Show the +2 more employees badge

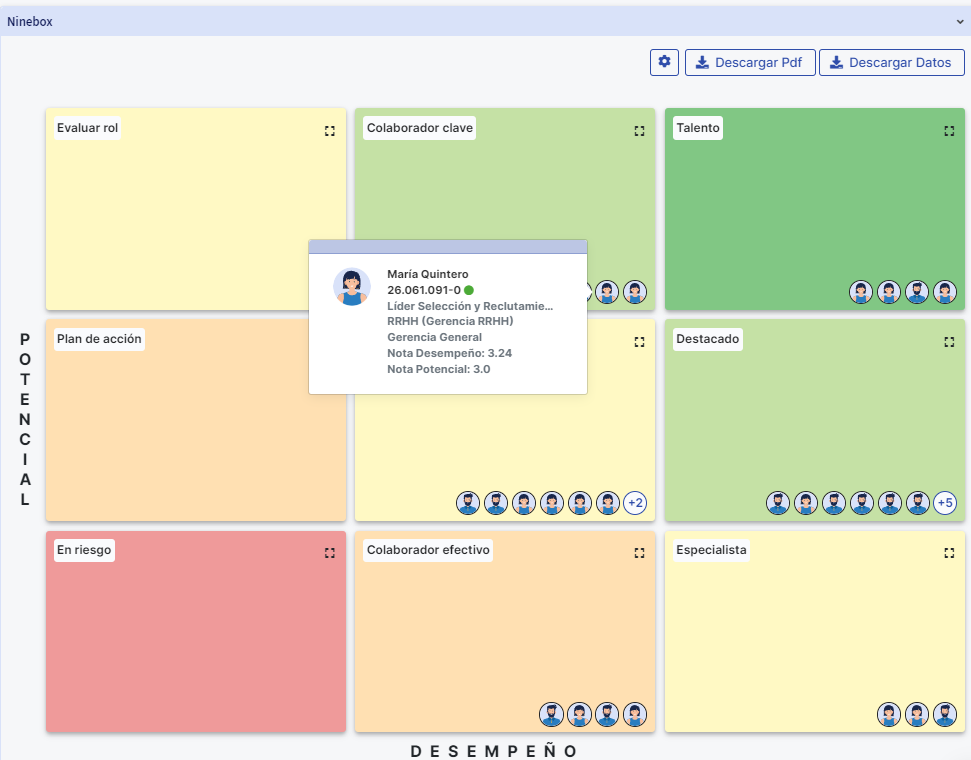pos(635,503)
